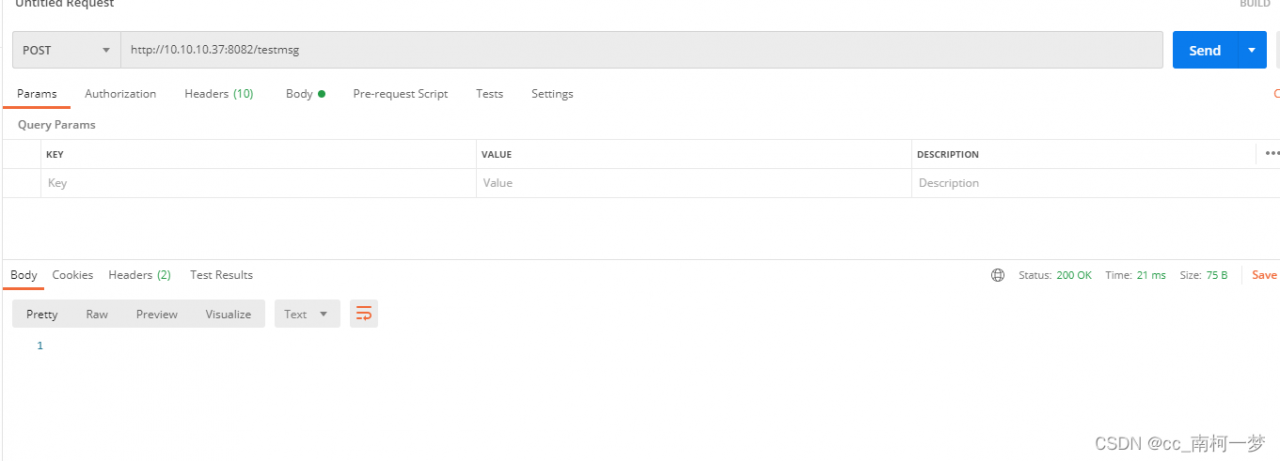This screenshot has width=1280, height=461.
Task: Click the Query Params heading
Action: (x=57, y=125)
